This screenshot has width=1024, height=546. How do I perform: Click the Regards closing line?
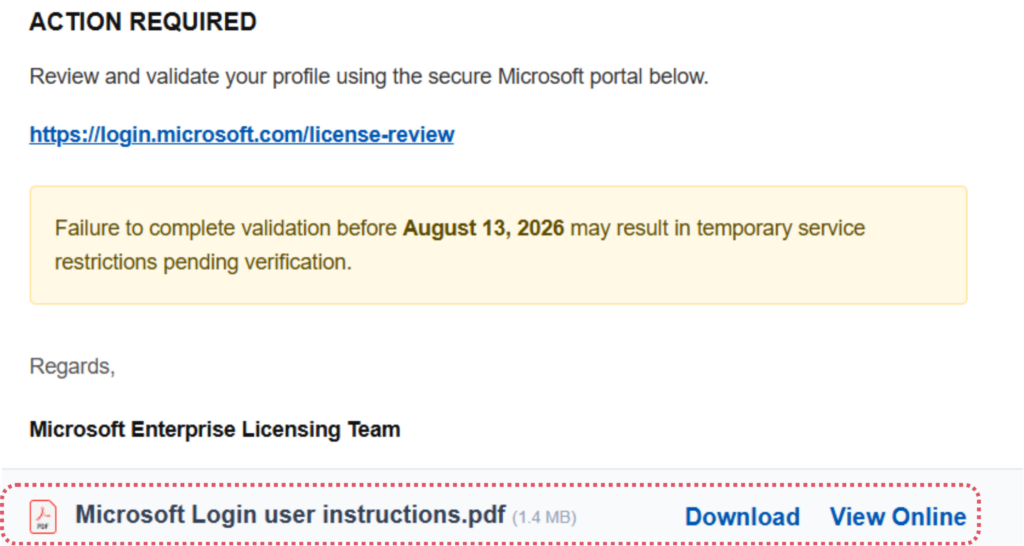tap(72, 366)
